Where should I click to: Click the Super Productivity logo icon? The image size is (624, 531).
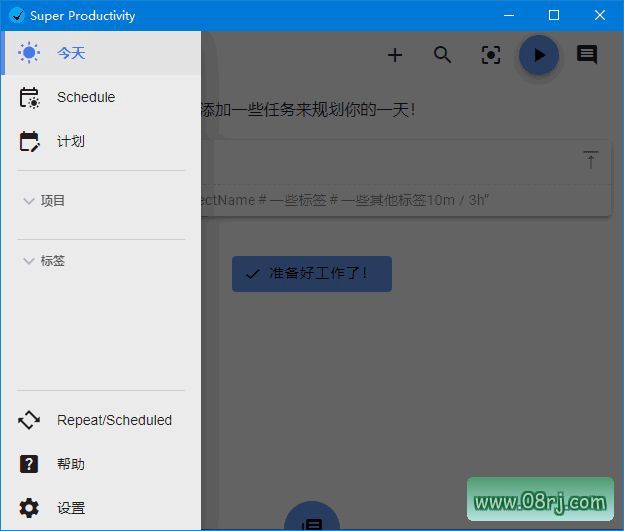[x=17, y=16]
